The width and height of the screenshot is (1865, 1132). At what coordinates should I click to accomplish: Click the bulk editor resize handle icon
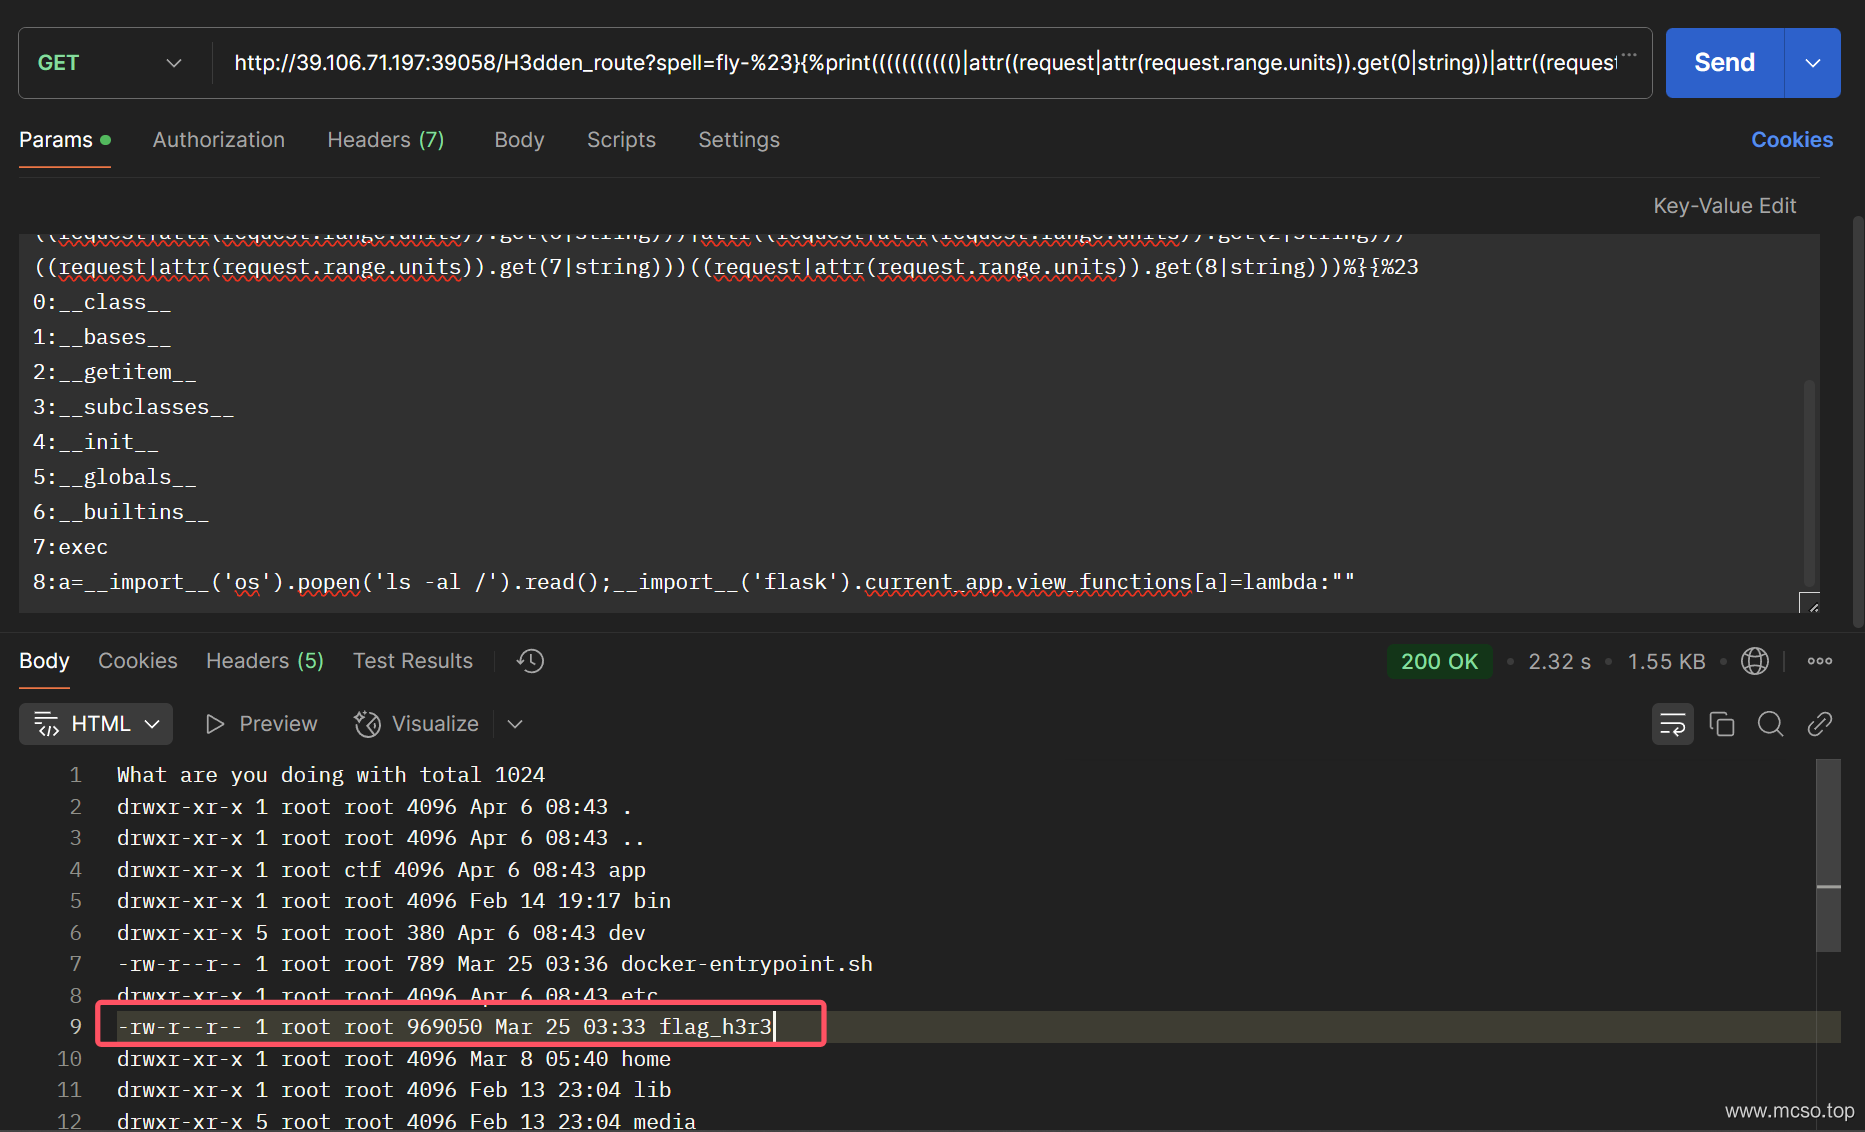(x=1809, y=602)
